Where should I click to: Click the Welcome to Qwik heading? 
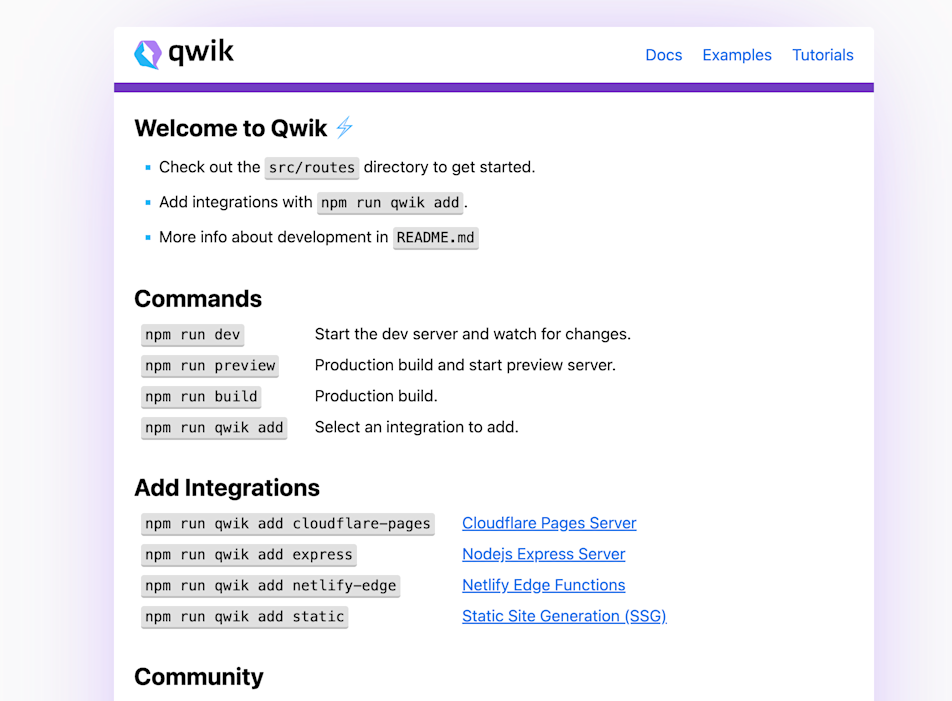[230, 128]
